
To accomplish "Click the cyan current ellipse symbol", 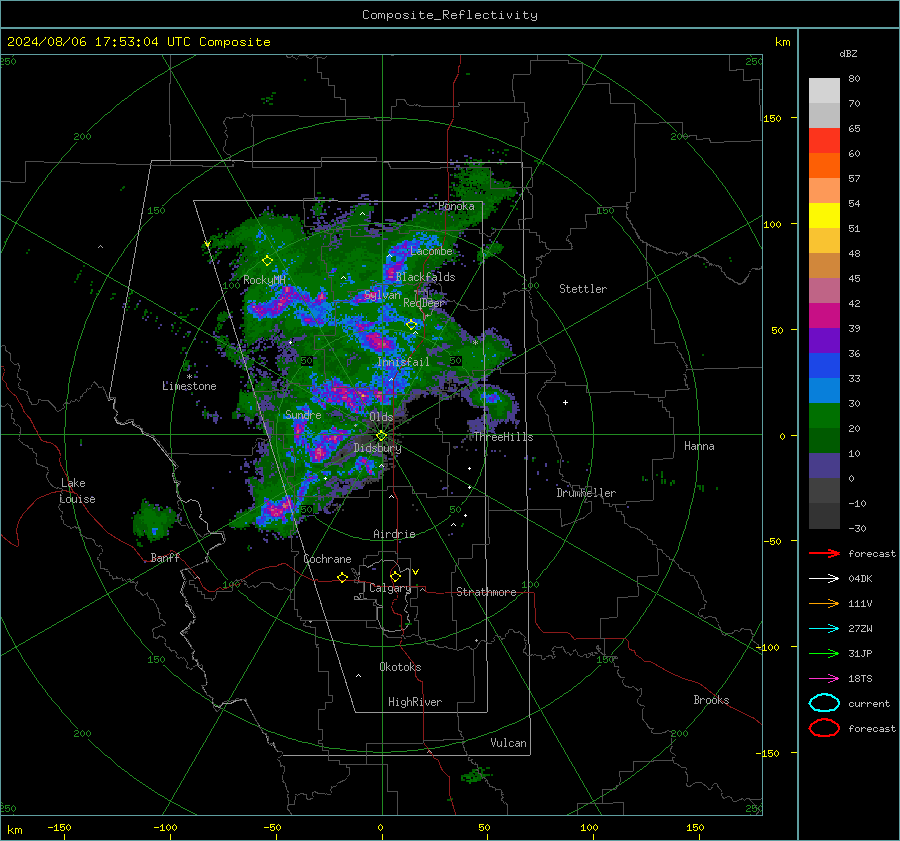I will 824,703.
